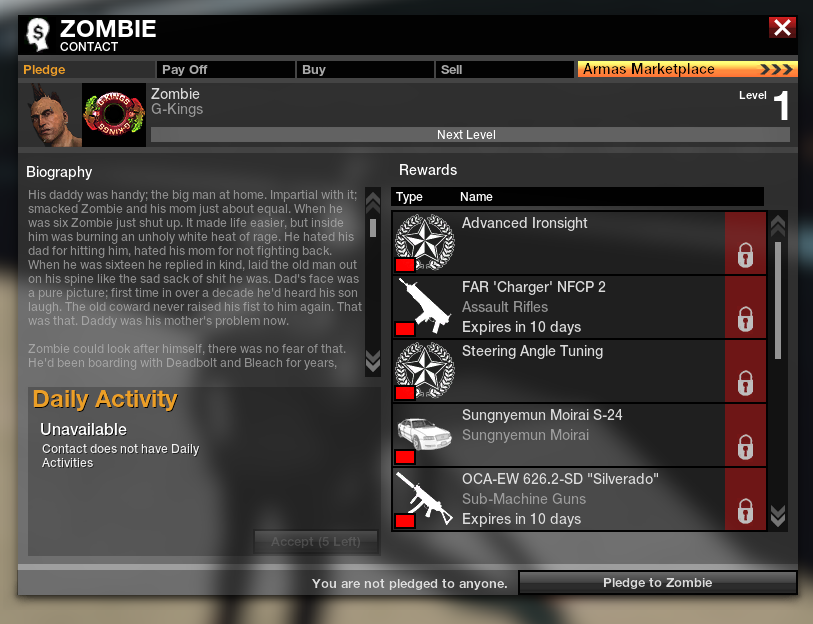Click the Next Level progress bar

(470, 135)
